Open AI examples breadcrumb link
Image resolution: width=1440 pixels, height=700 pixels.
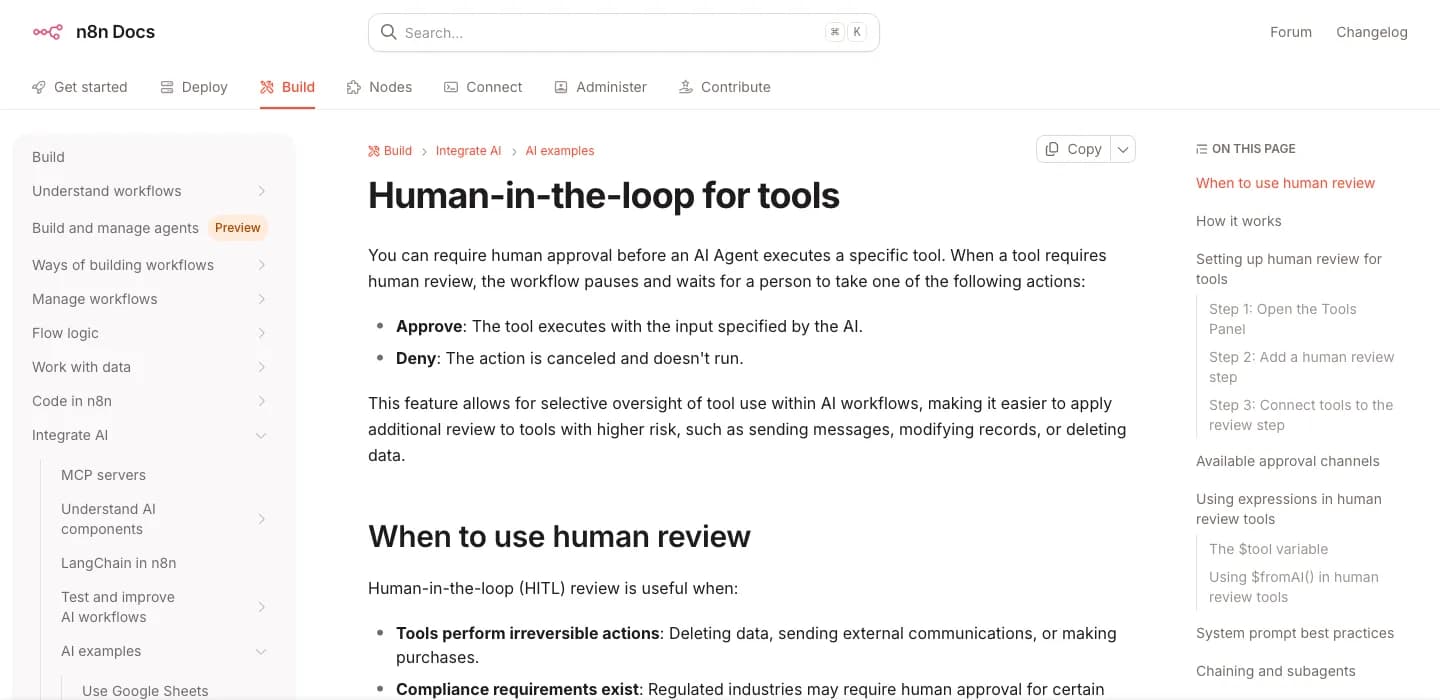coord(560,151)
